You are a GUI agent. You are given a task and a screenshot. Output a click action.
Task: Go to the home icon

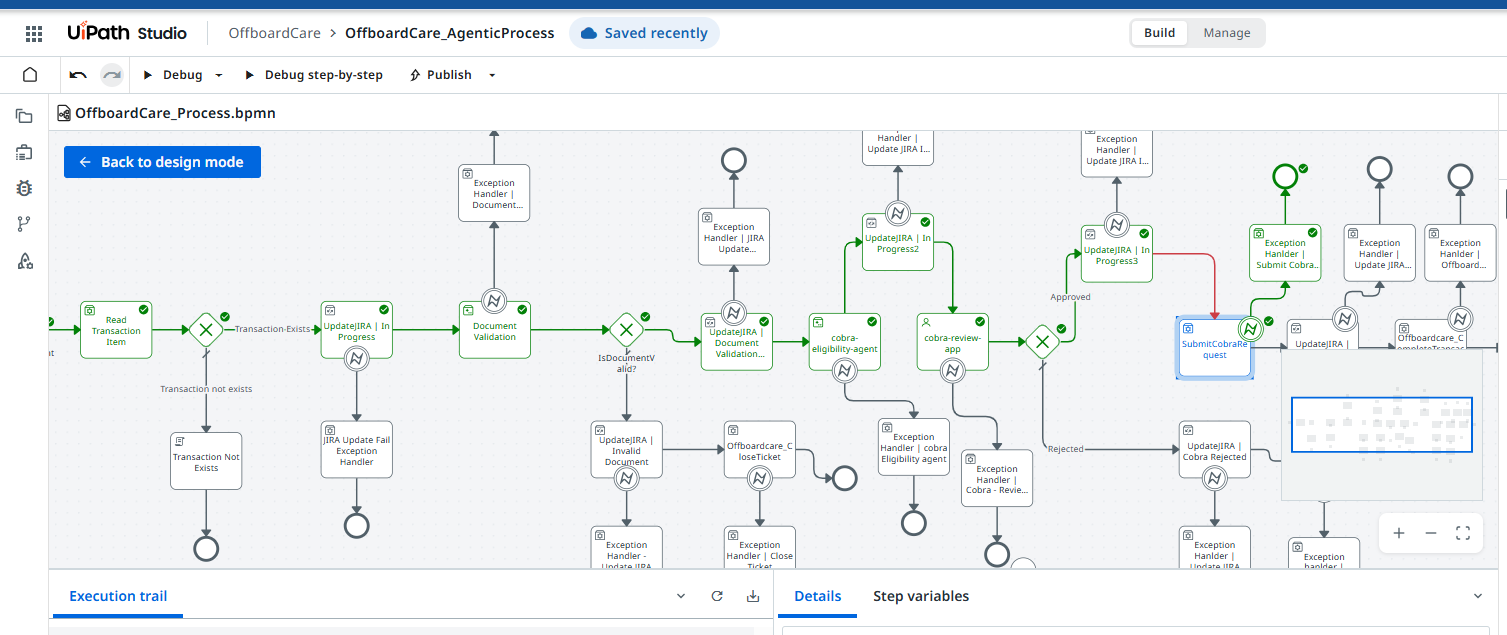(30, 75)
